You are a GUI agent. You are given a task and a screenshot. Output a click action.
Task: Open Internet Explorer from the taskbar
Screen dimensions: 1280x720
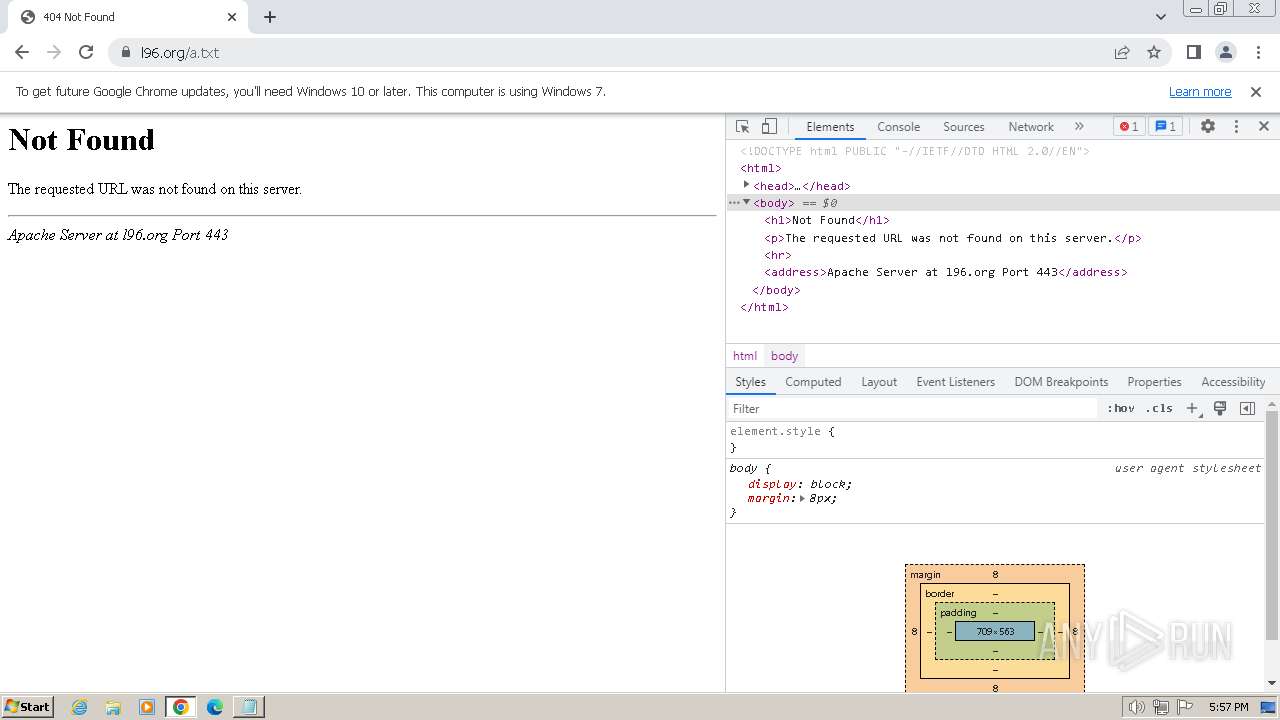tap(80, 707)
